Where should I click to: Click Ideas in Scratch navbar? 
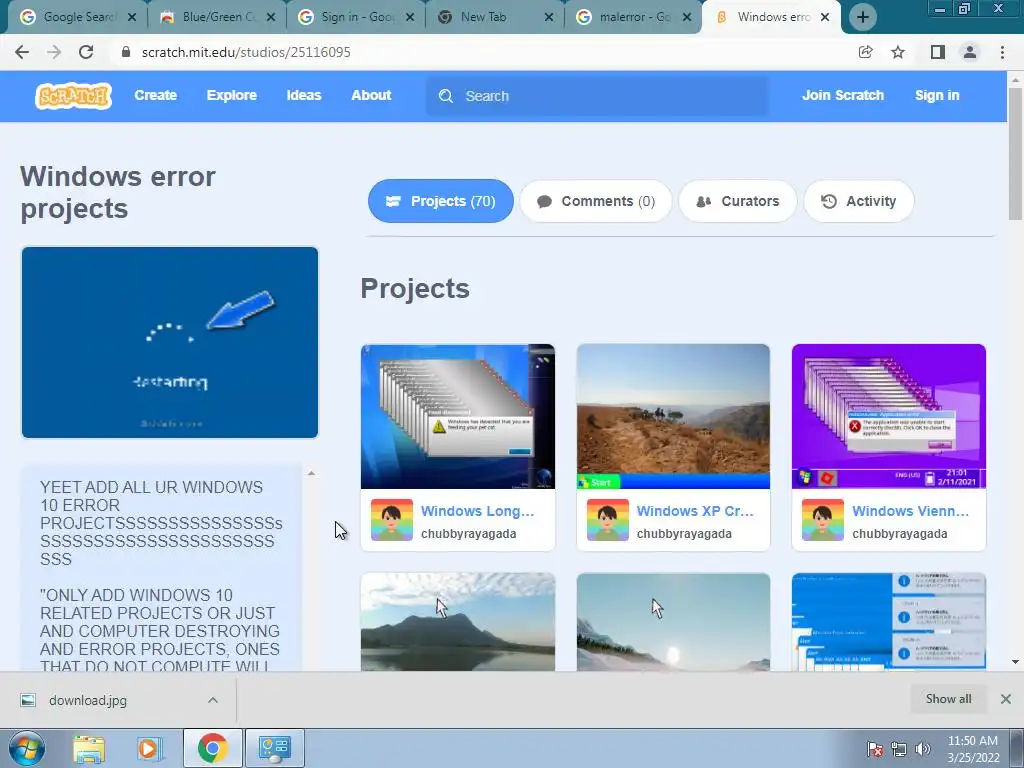tap(304, 95)
